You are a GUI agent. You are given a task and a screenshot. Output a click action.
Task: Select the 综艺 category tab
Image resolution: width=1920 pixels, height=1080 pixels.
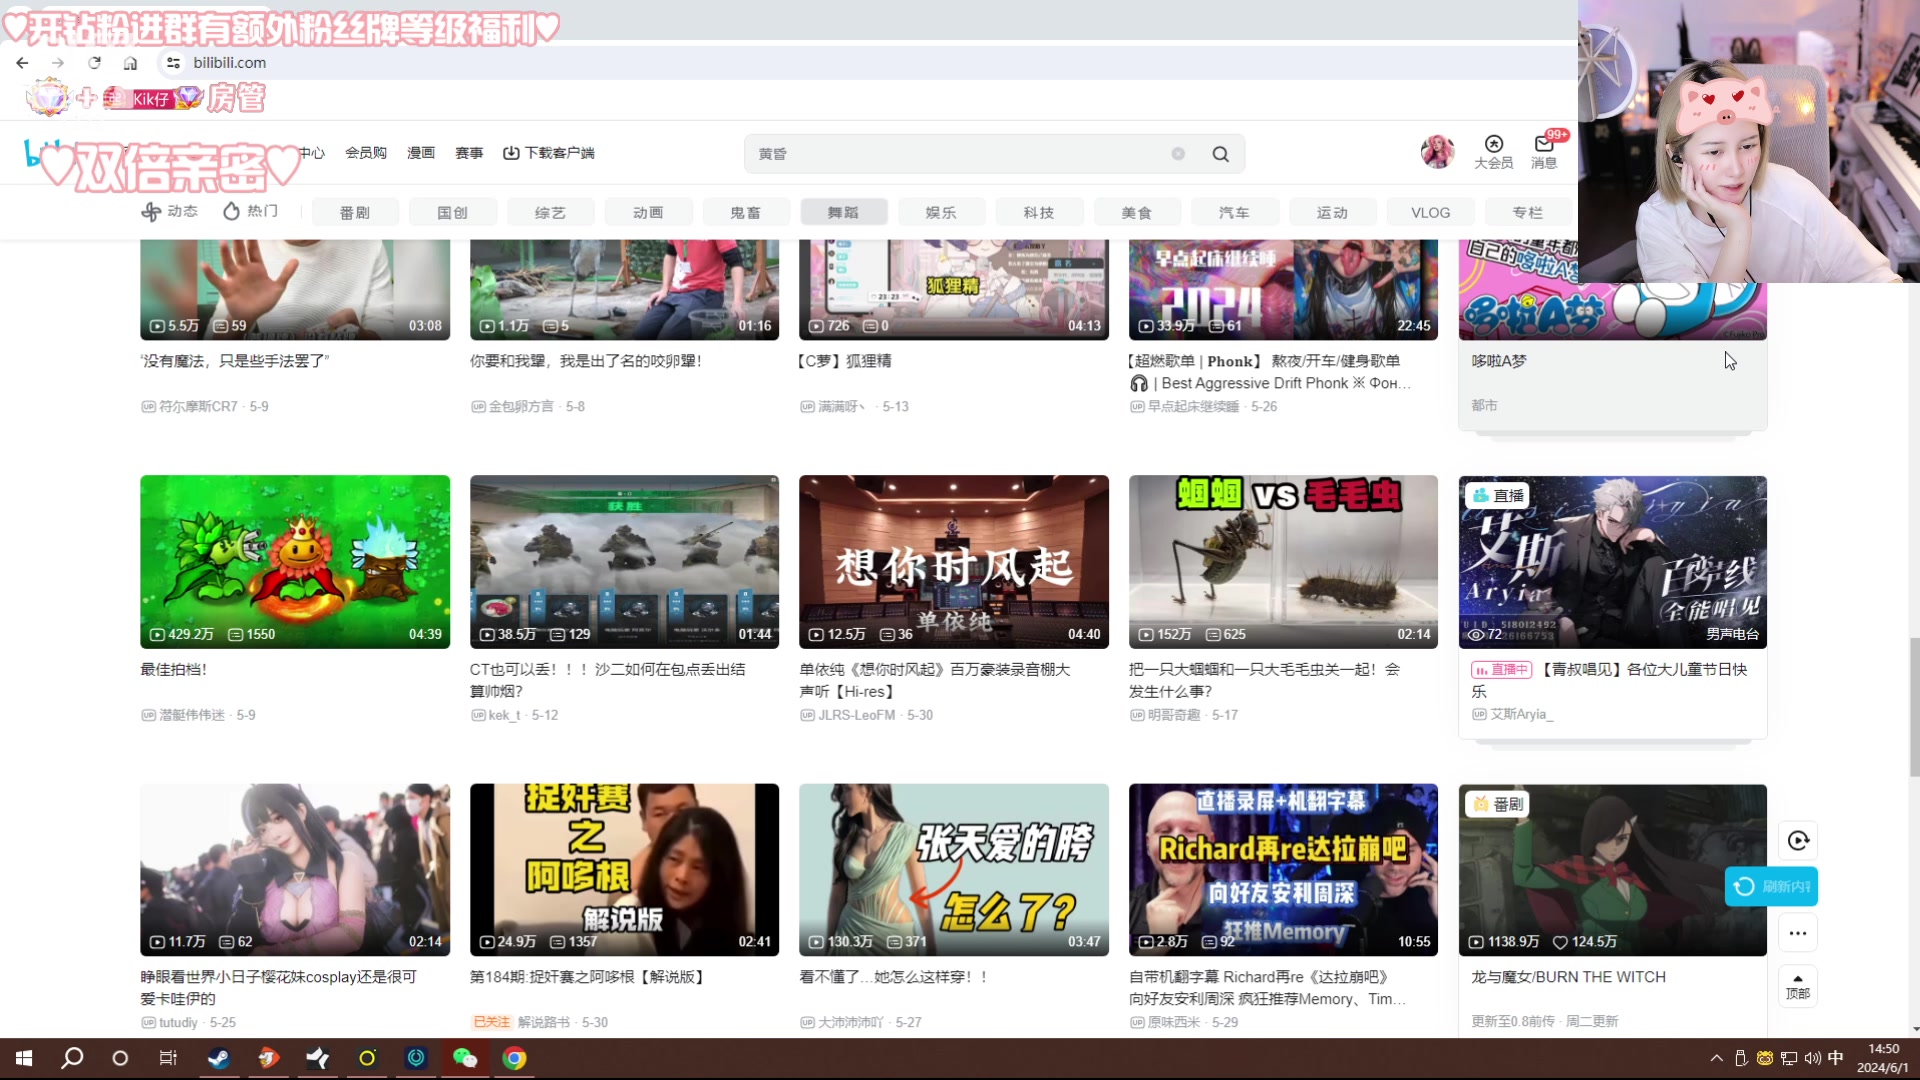550,212
